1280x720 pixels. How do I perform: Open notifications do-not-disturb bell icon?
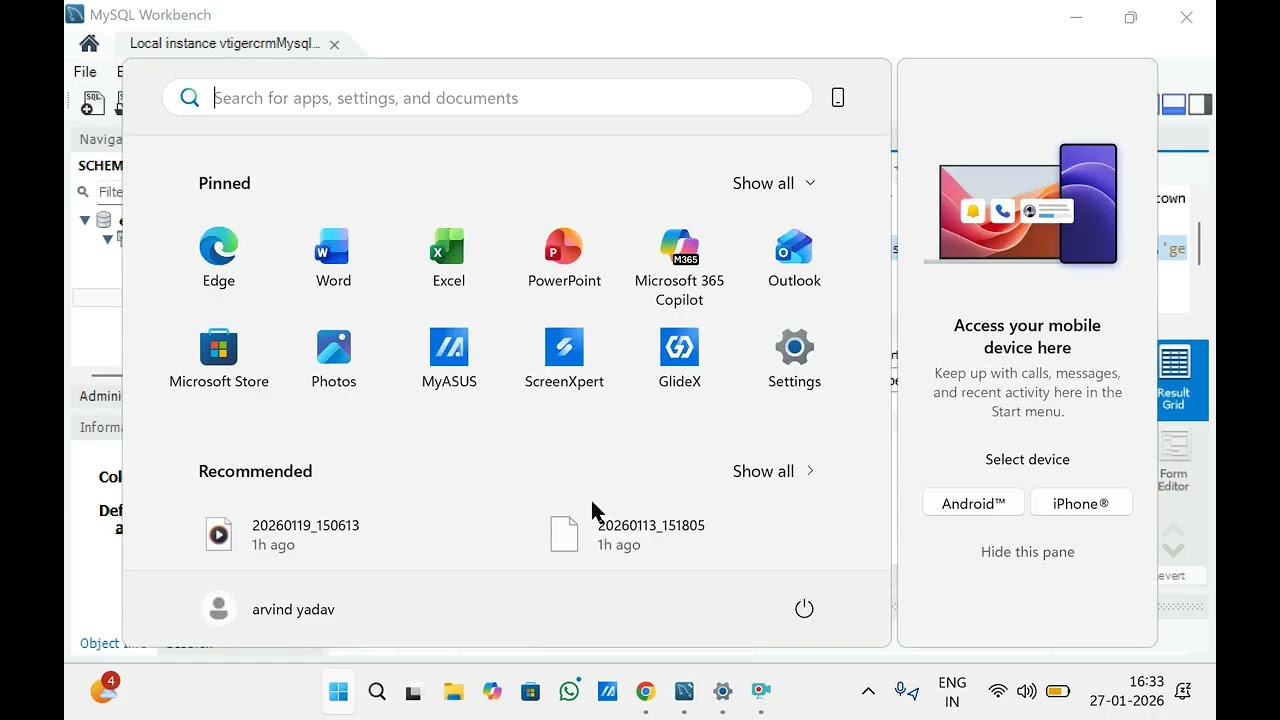pos(1184,691)
